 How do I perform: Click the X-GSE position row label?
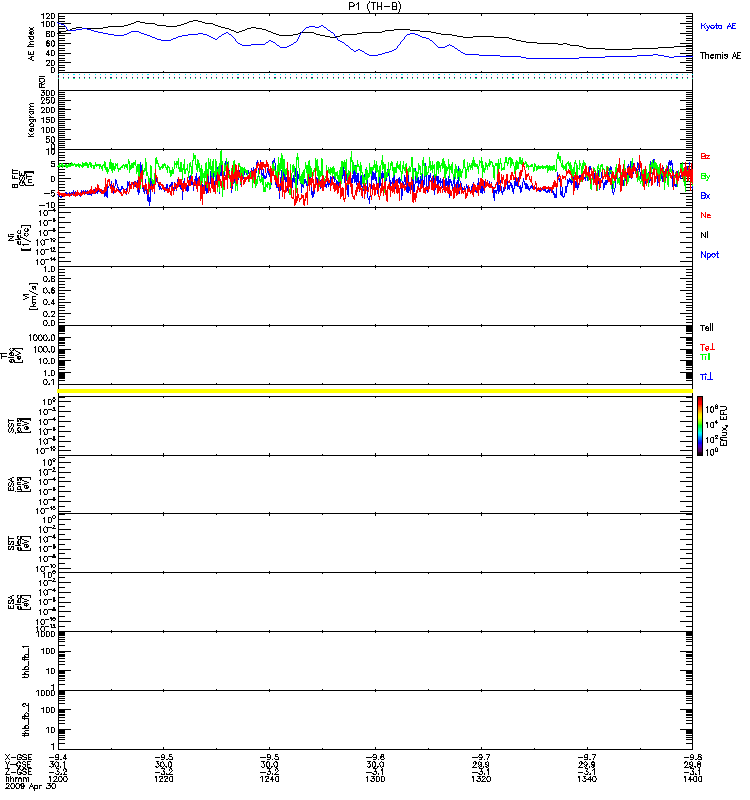[x=18, y=758]
